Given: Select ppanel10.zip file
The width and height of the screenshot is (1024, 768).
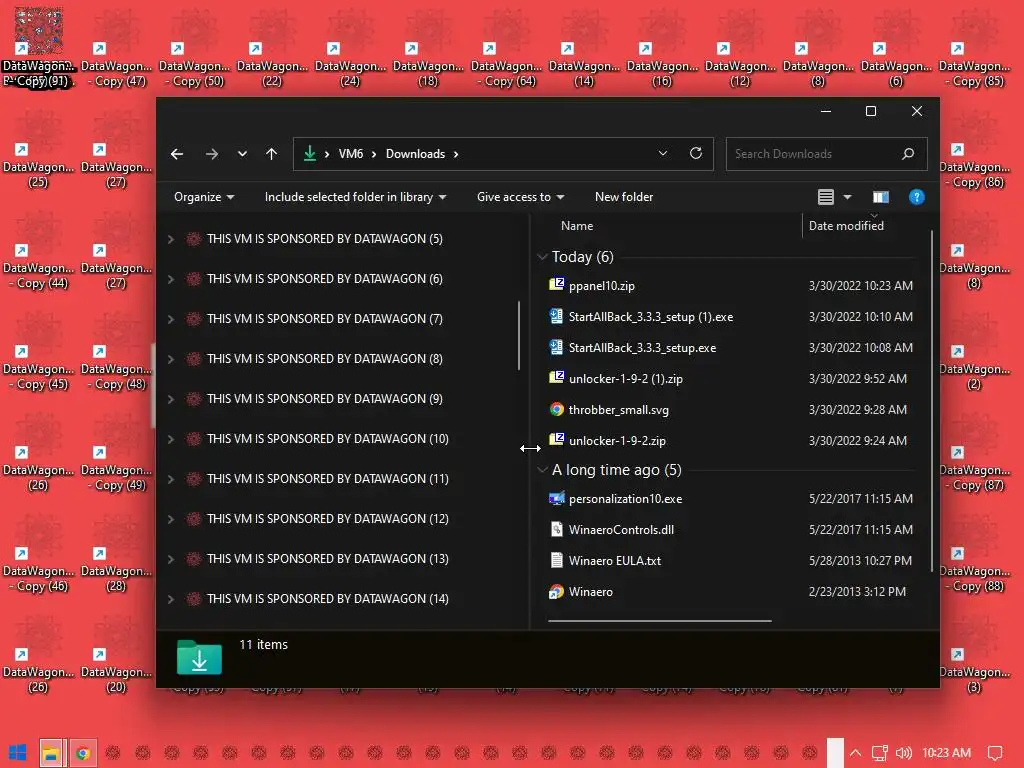Looking at the screenshot, I should pyautogui.click(x=601, y=286).
